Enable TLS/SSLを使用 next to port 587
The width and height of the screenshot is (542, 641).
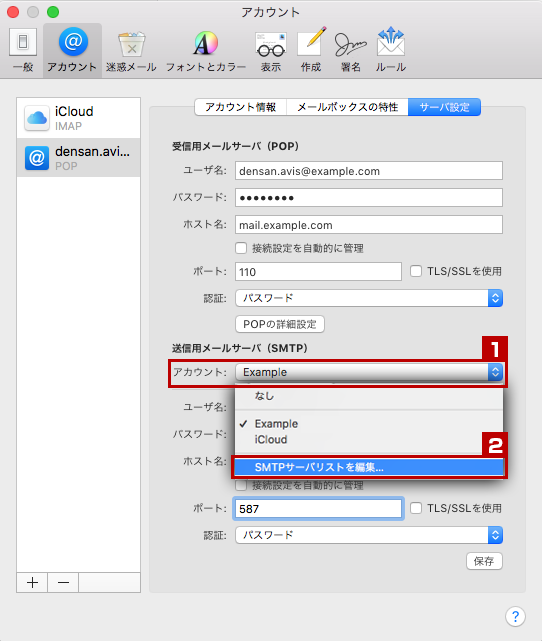(416, 508)
